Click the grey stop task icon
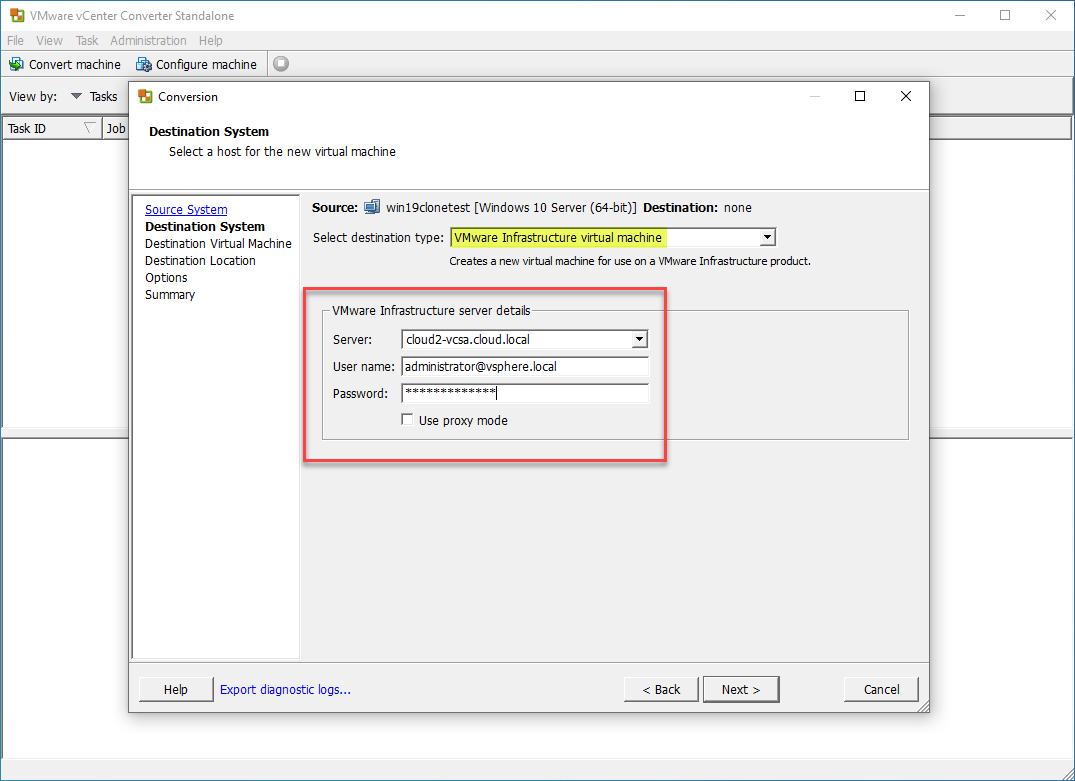 pos(281,64)
